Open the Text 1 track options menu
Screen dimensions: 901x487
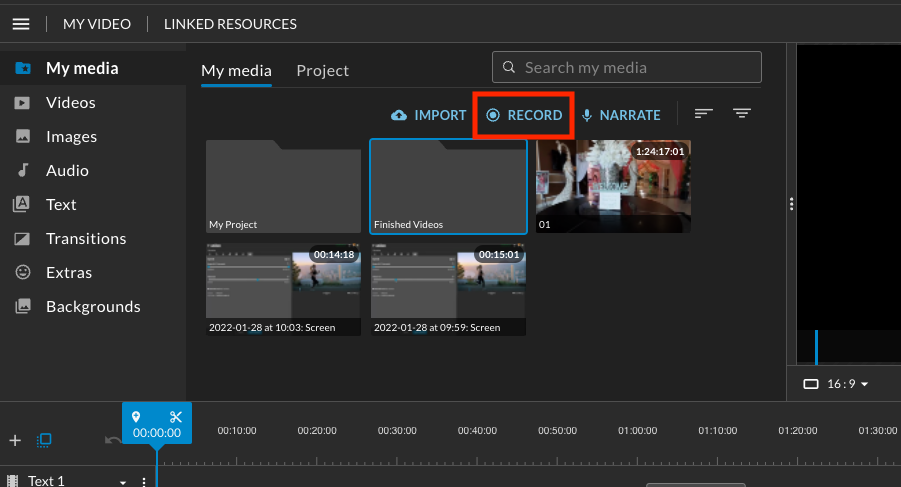coord(144,482)
